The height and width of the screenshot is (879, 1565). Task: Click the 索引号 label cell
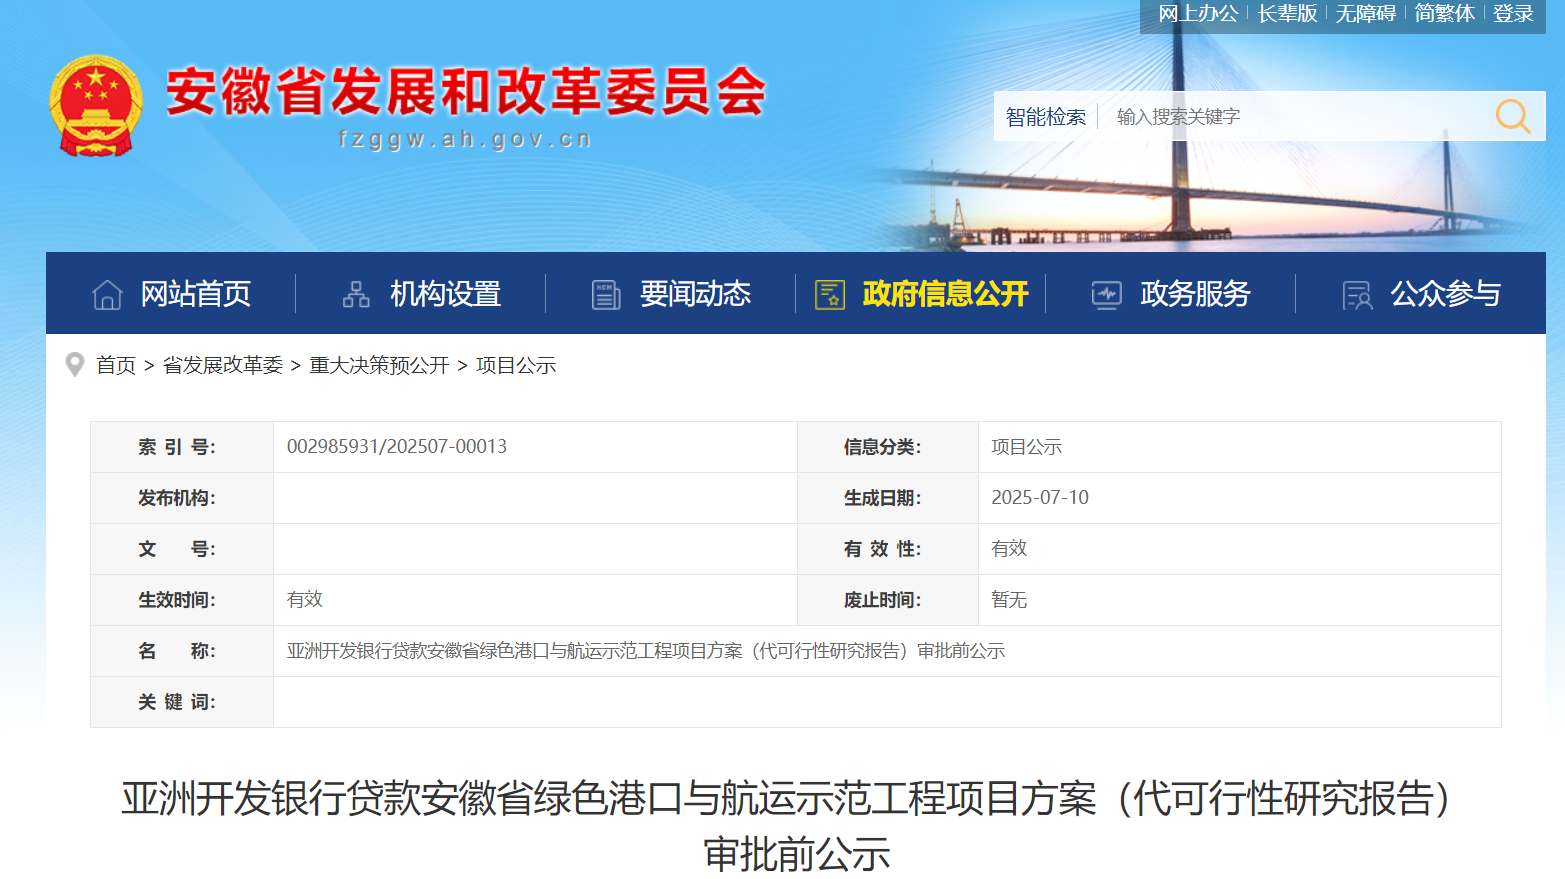click(182, 447)
